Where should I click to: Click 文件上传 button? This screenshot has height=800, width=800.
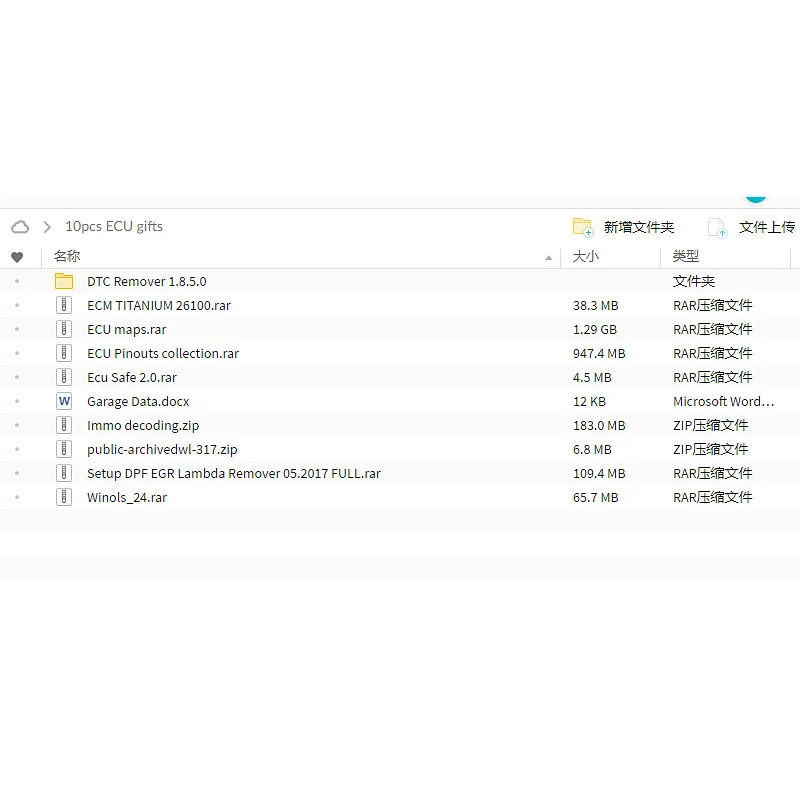767,227
